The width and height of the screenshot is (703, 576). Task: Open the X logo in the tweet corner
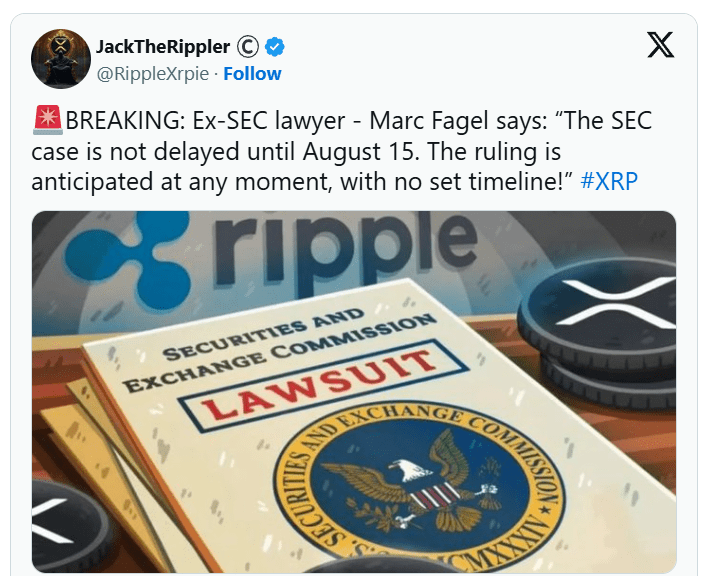pyautogui.click(x=660, y=45)
